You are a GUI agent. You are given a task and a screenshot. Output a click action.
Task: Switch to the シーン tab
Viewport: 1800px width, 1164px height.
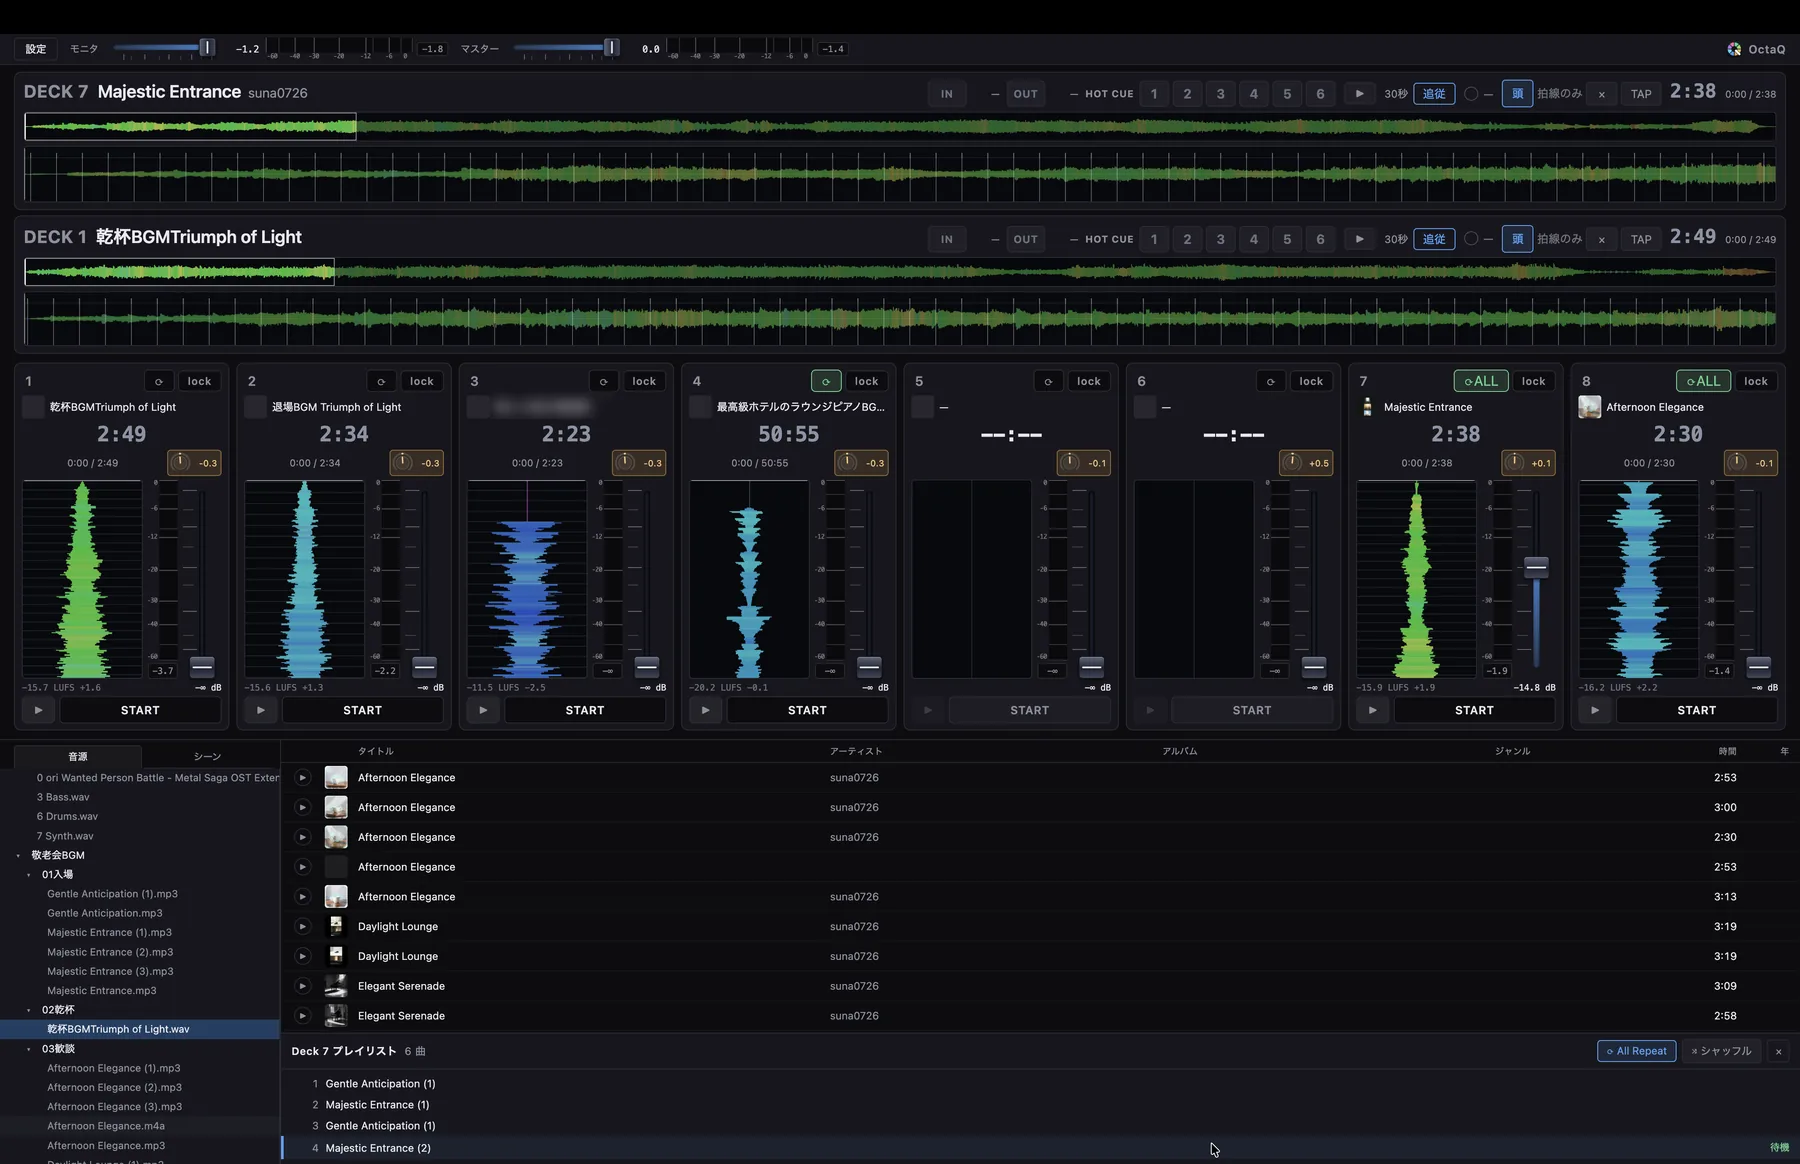[x=207, y=756]
